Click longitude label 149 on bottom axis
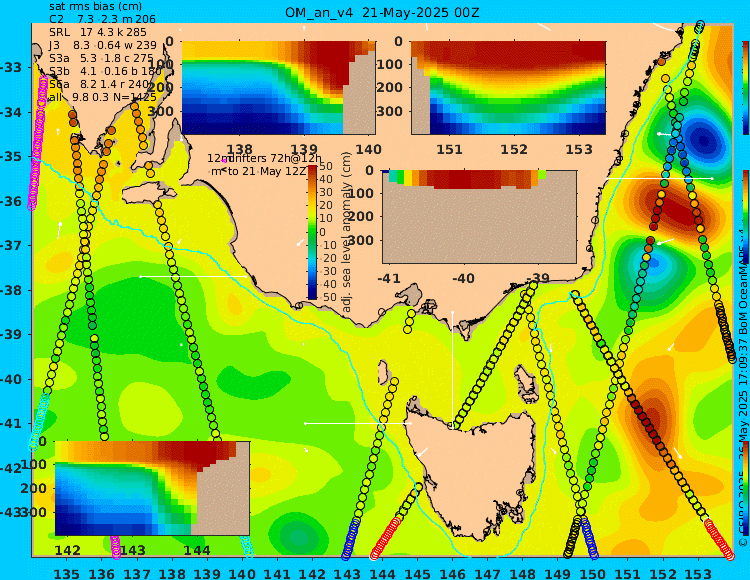 [x=557, y=573]
